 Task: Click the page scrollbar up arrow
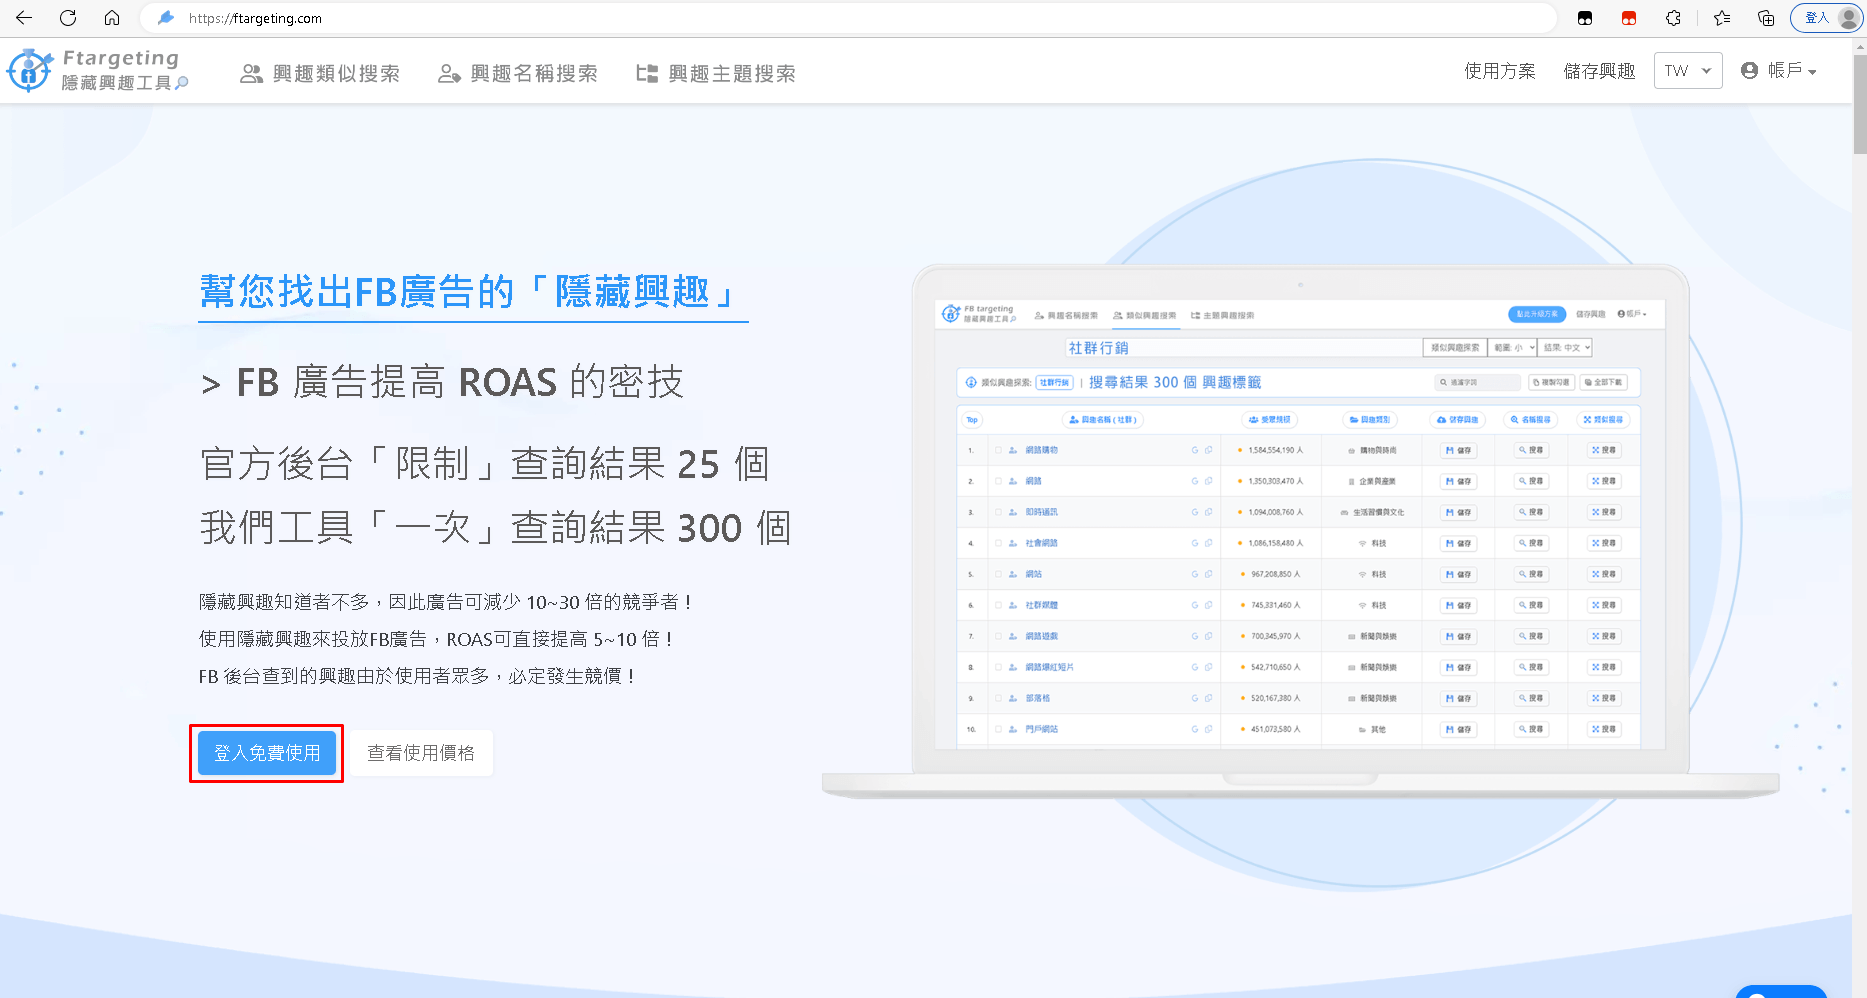tap(1859, 46)
